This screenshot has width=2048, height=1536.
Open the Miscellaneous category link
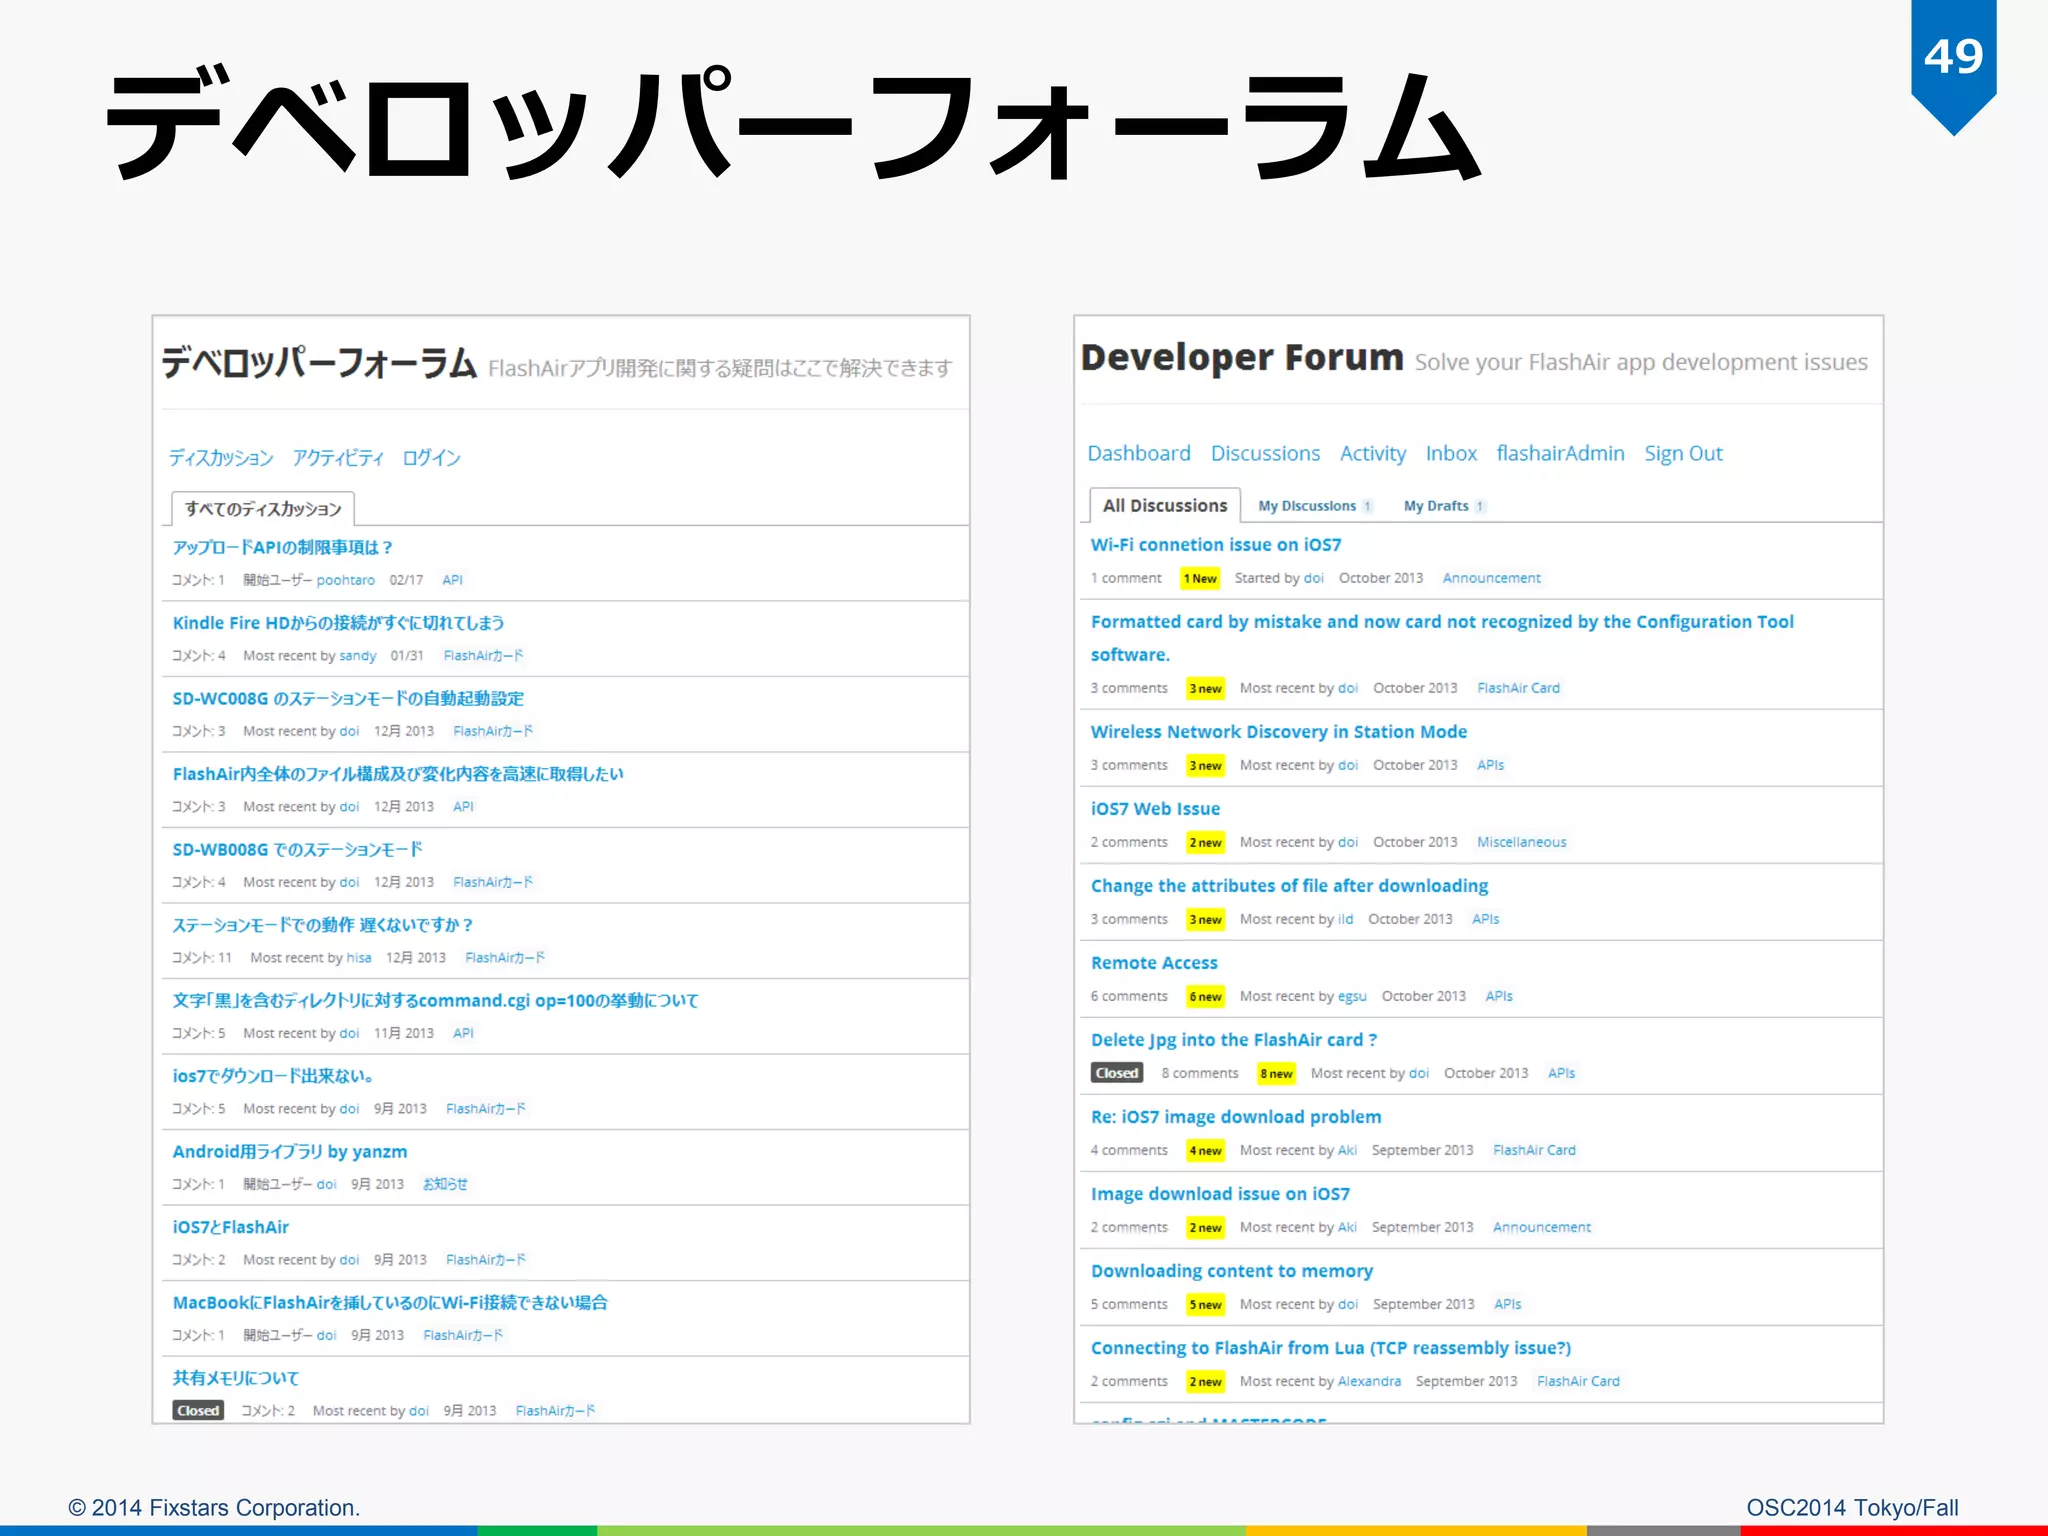point(1522,842)
